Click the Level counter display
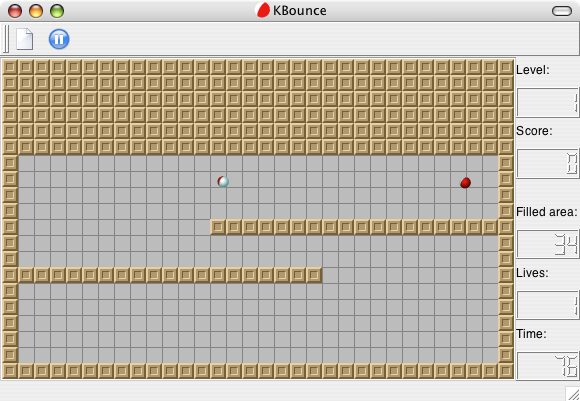580x401 pixels. [547, 102]
